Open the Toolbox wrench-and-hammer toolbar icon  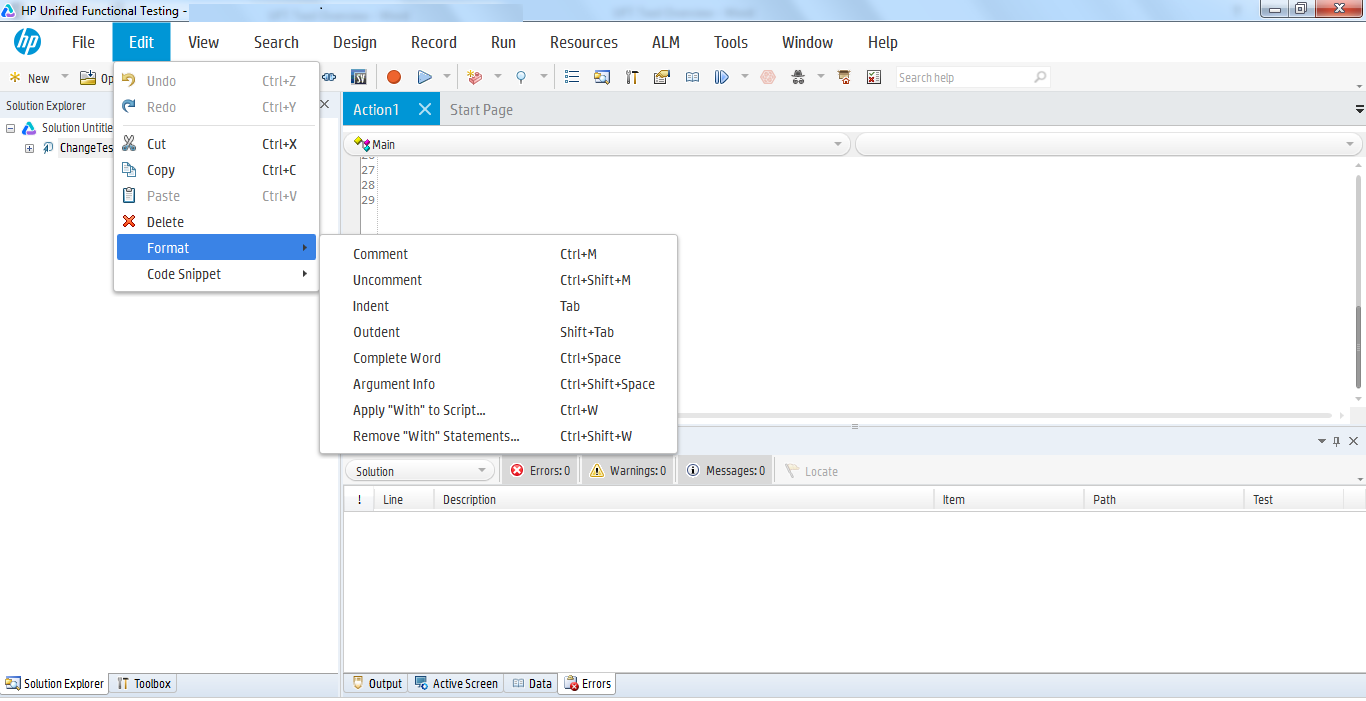(x=631, y=76)
